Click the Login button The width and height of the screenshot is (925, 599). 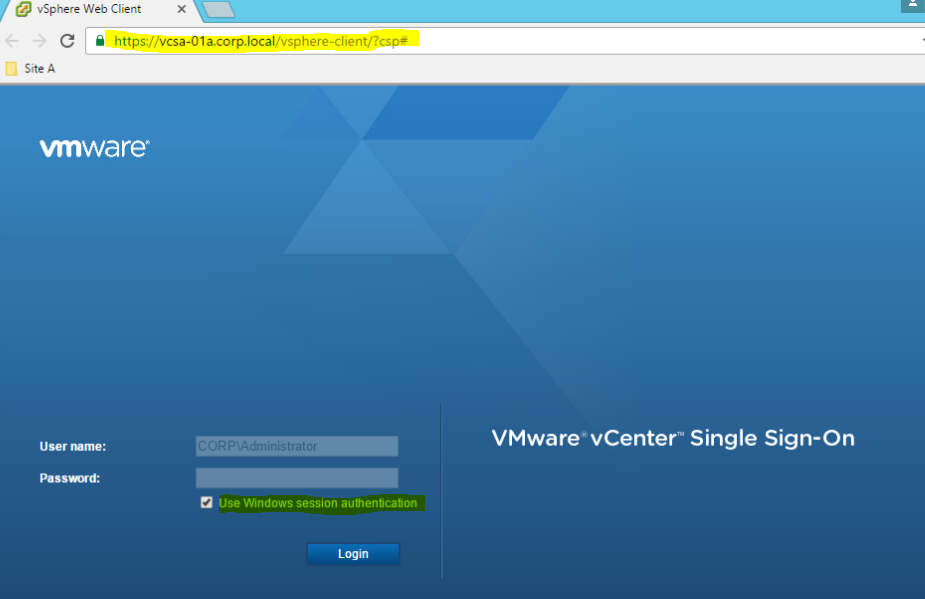353,554
